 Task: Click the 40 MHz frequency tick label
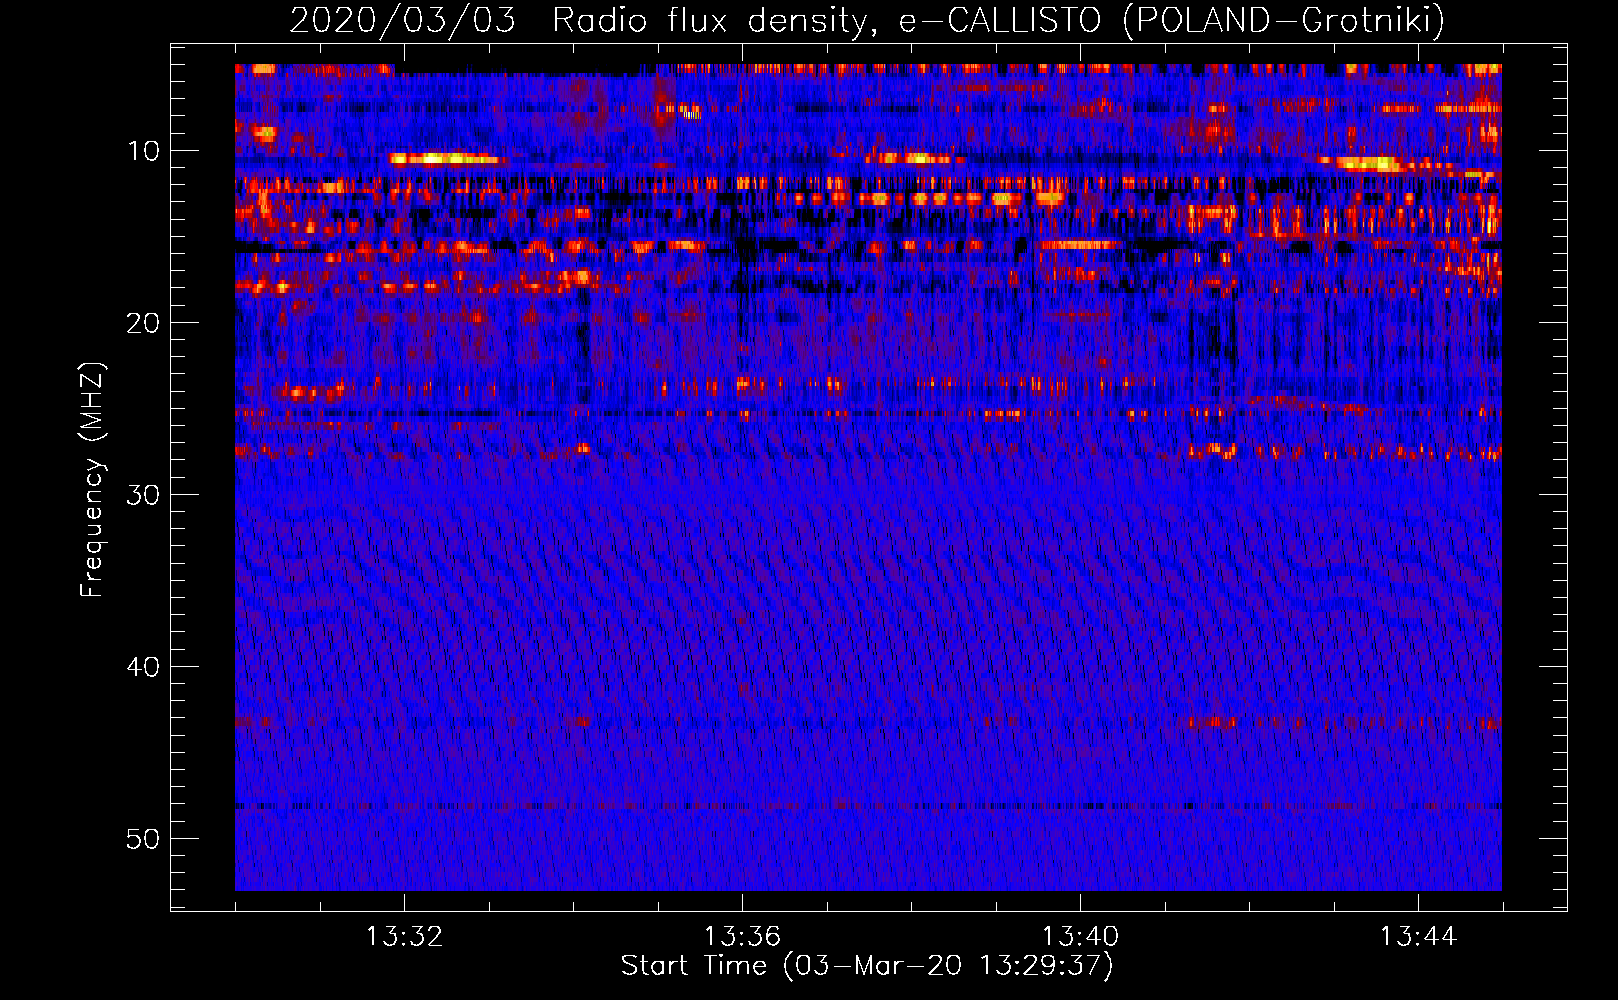point(143,667)
